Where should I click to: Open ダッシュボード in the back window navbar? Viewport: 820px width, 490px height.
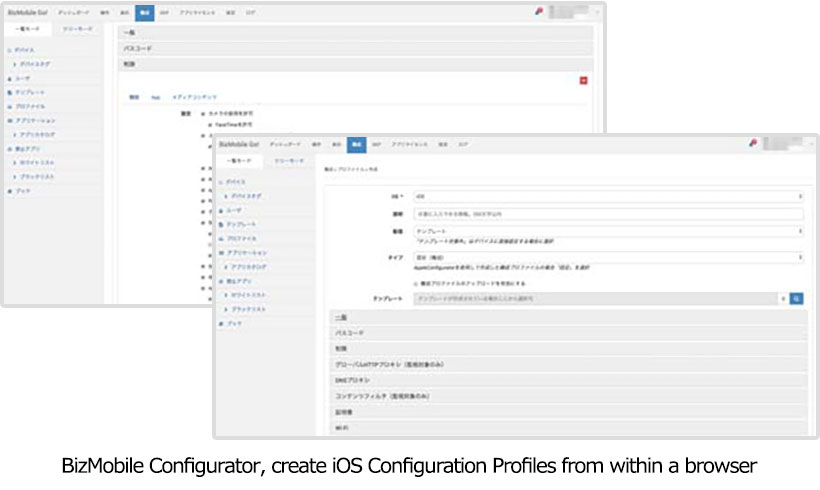click(x=73, y=13)
